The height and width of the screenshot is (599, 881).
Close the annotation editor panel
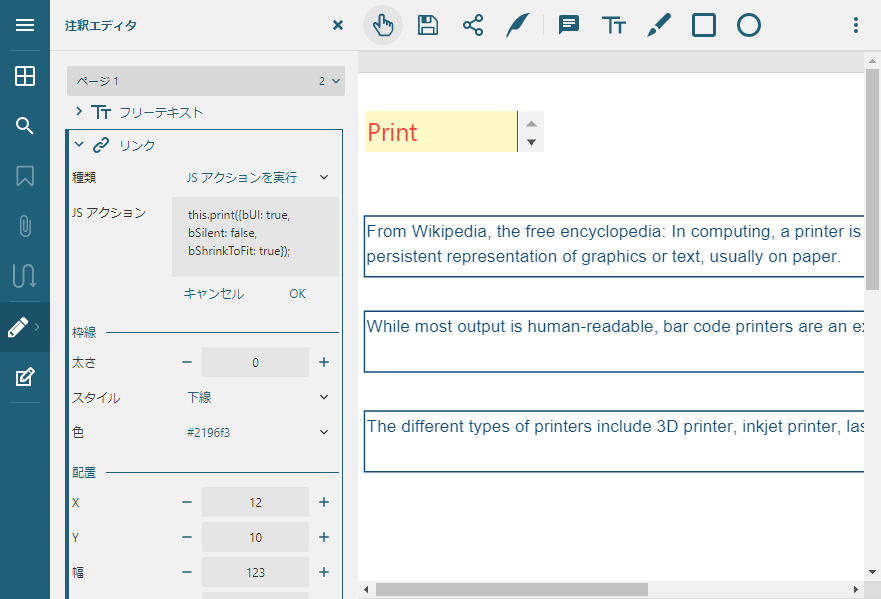click(338, 25)
